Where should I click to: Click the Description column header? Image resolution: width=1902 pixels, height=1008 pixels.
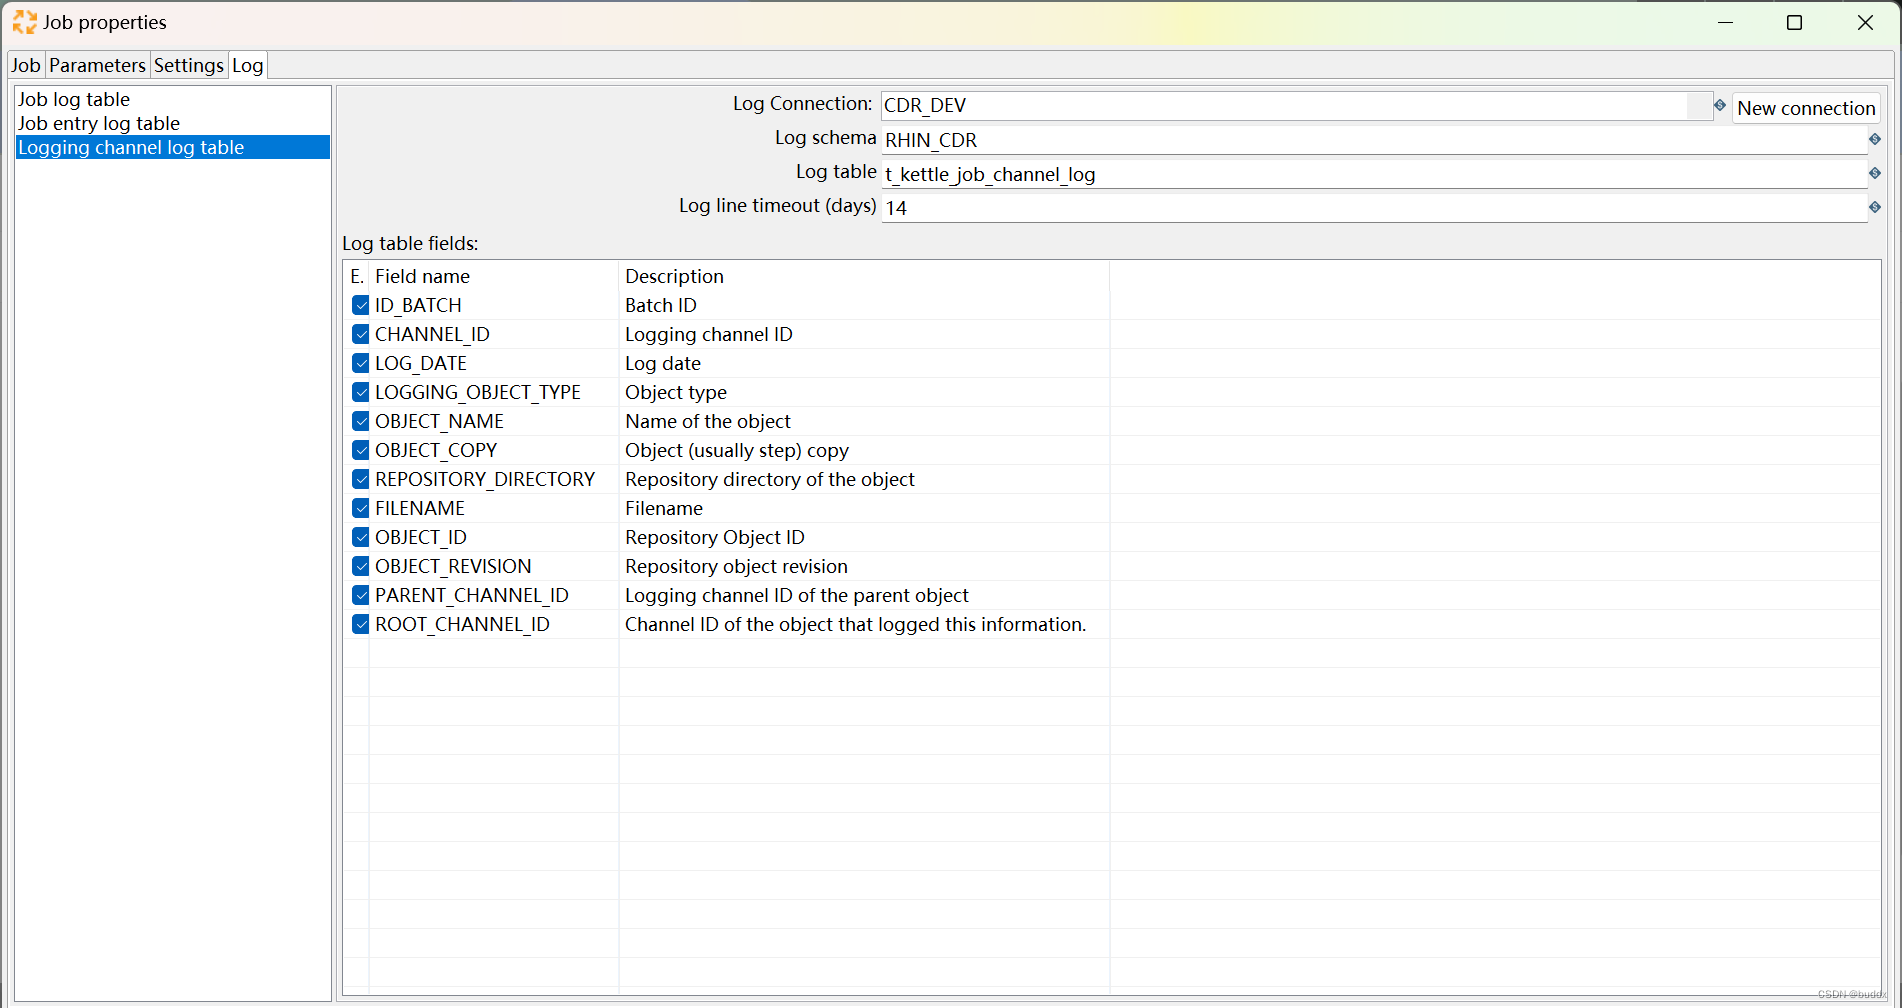click(x=864, y=276)
